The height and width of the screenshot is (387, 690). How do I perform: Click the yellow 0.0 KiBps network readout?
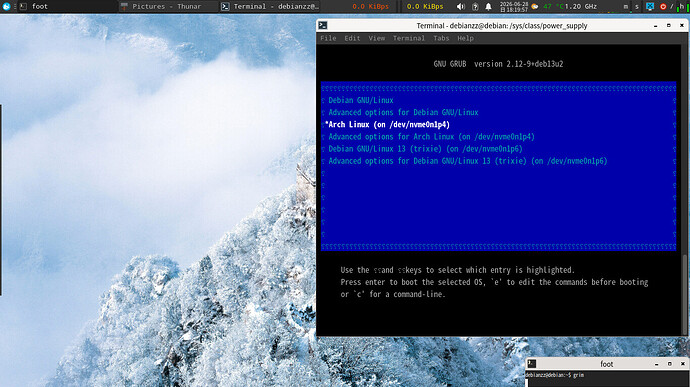(425, 6)
